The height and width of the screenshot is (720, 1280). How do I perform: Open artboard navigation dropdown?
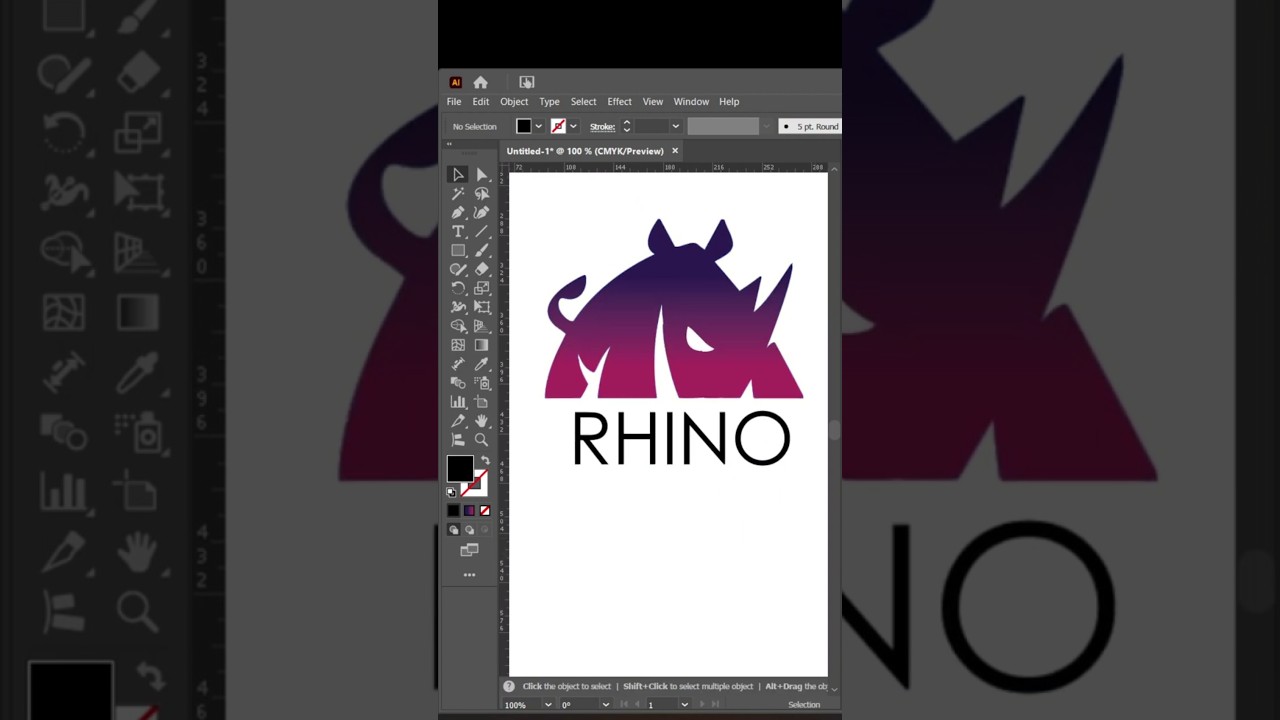point(684,705)
